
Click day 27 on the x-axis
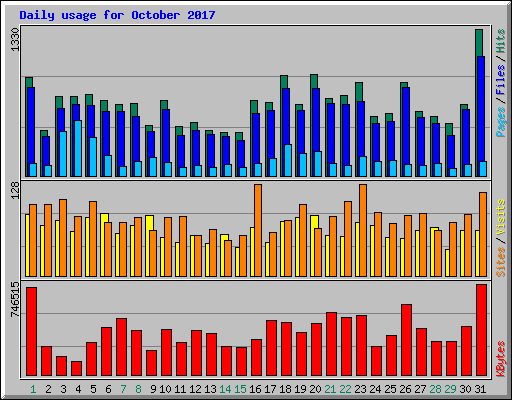coord(420,389)
